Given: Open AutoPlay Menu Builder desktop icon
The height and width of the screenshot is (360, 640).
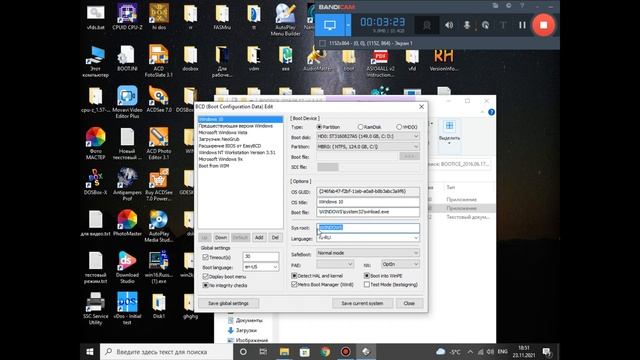Looking at the screenshot, I should [285, 19].
